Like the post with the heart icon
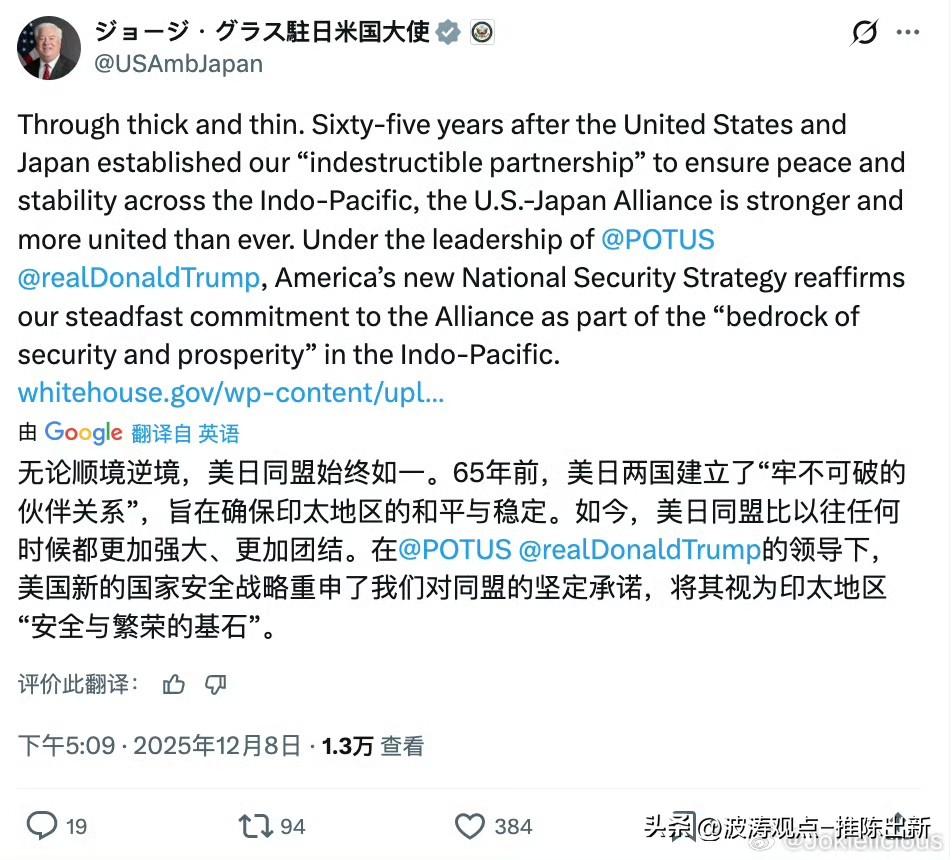Screen dimensions: 952x860 pyautogui.click(x=470, y=825)
